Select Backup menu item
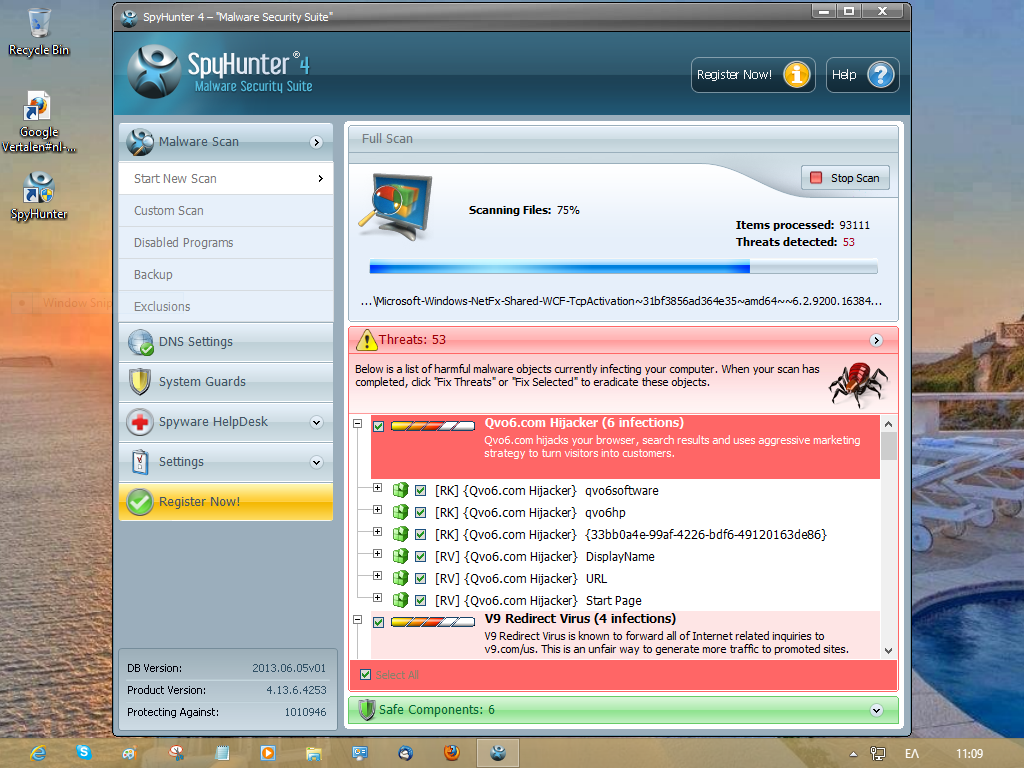 click(x=226, y=275)
